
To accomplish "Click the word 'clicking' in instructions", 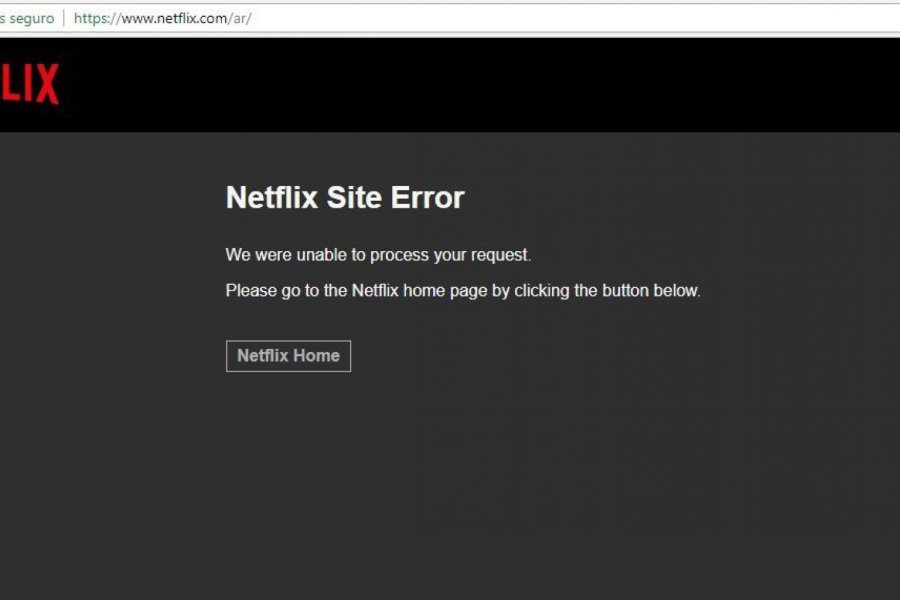I will coord(542,291).
